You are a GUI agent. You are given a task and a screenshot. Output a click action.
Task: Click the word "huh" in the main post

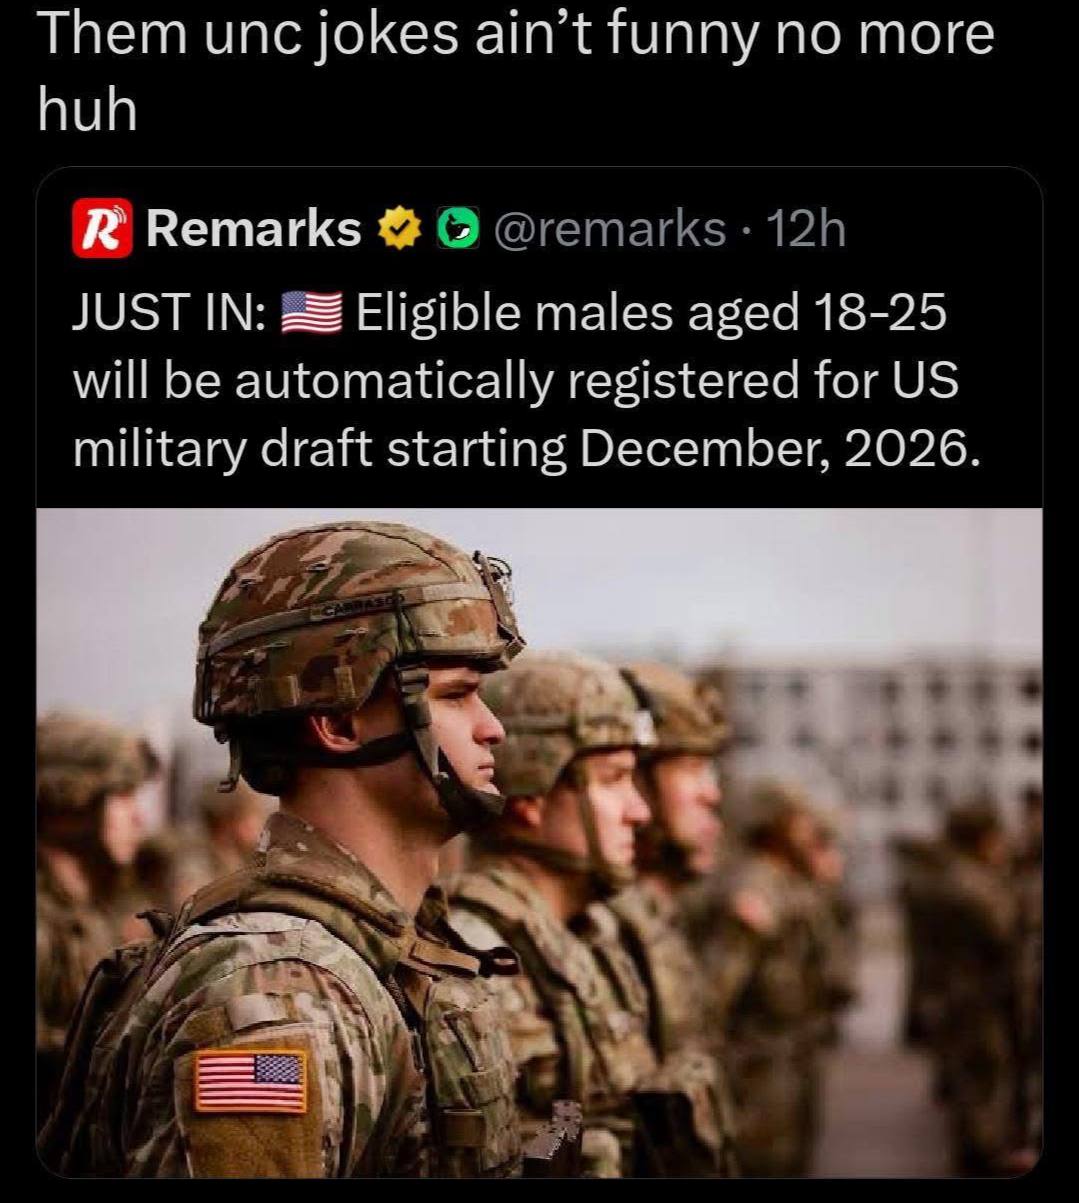tap(86, 110)
